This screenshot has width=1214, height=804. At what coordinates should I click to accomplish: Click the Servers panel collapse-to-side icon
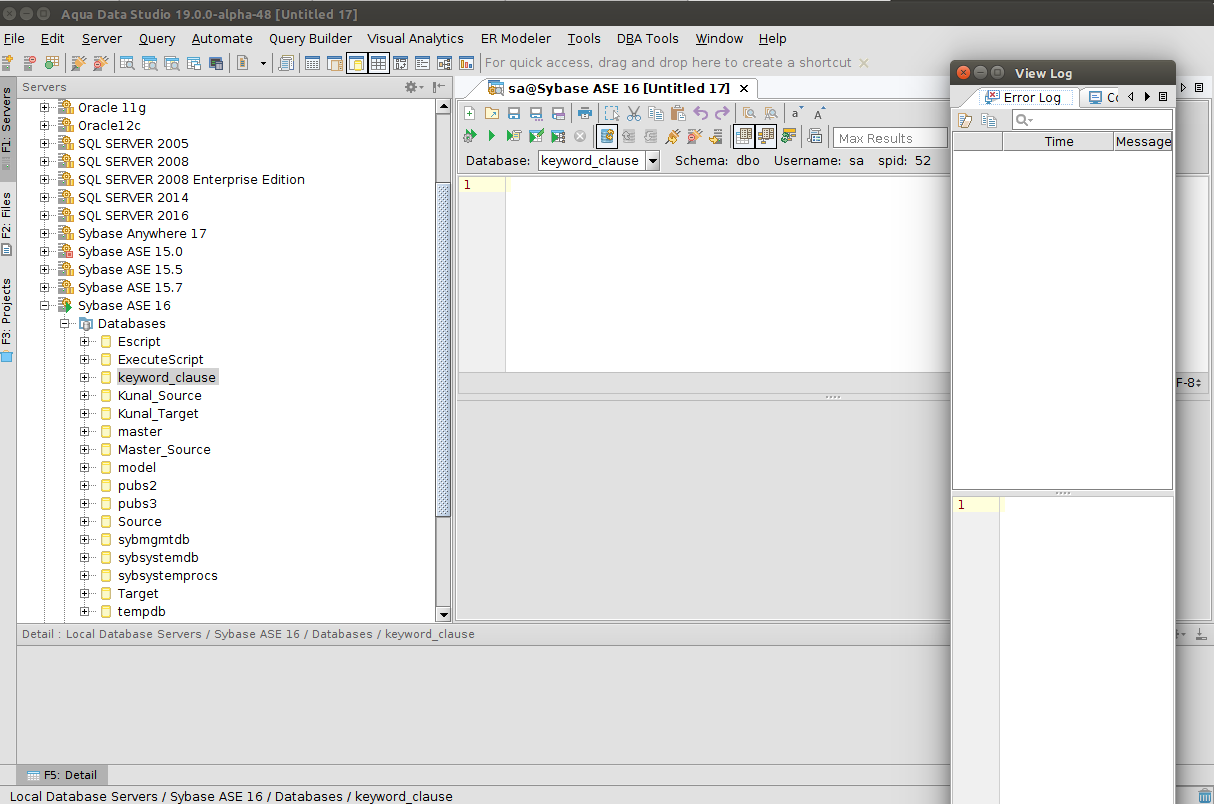439,87
